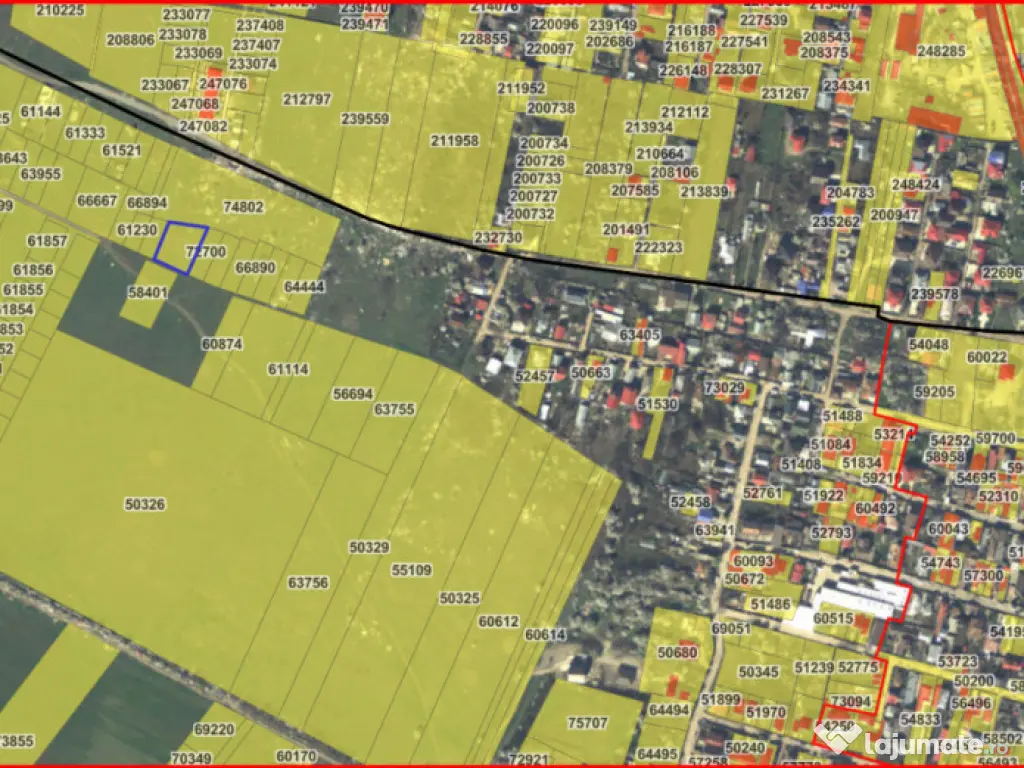
Task: Select parcel 211958 on the map
Action: 455,140
